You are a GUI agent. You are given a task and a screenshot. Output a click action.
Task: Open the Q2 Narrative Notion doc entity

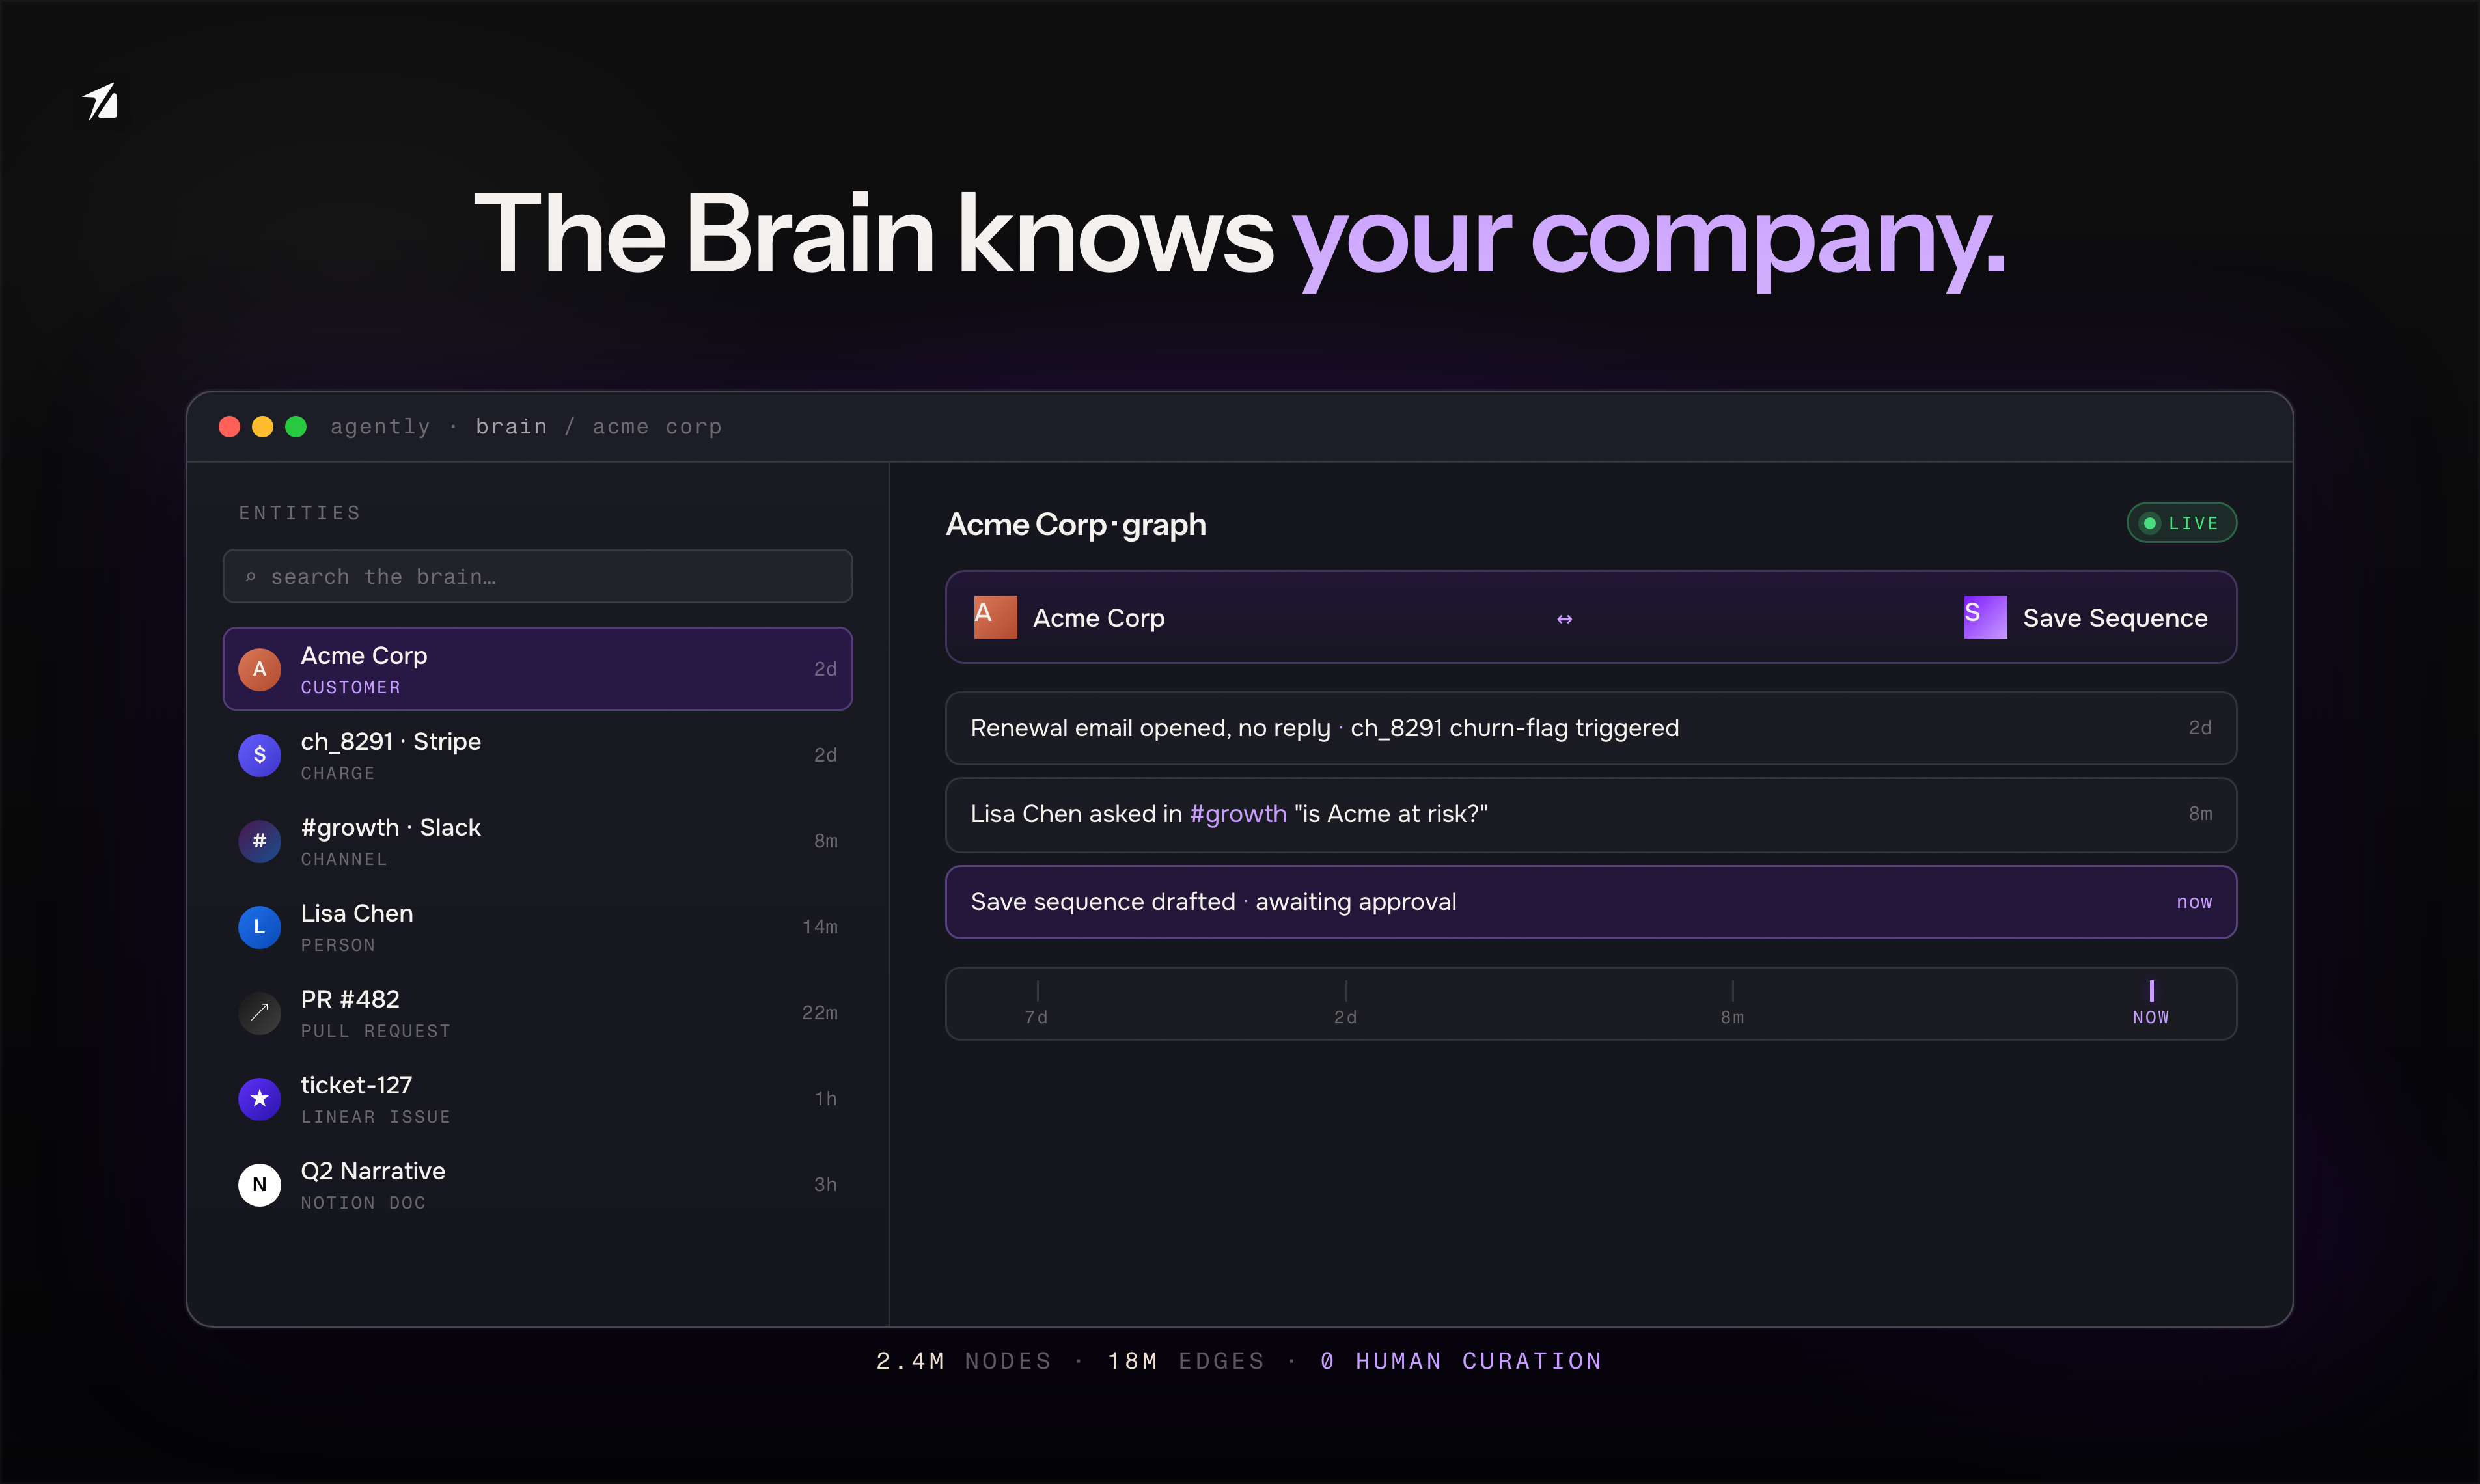[537, 1185]
